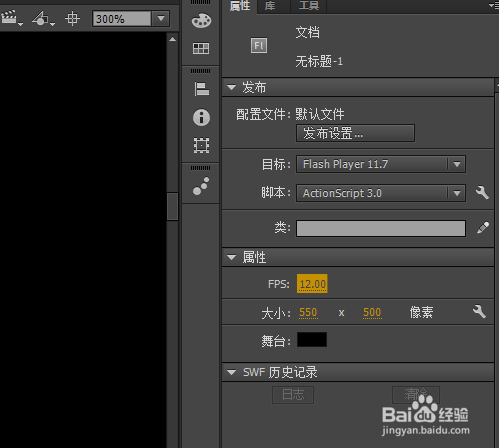Collapse the 属性 section triangle
The width and height of the screenshot is (499, 448).
231,257
